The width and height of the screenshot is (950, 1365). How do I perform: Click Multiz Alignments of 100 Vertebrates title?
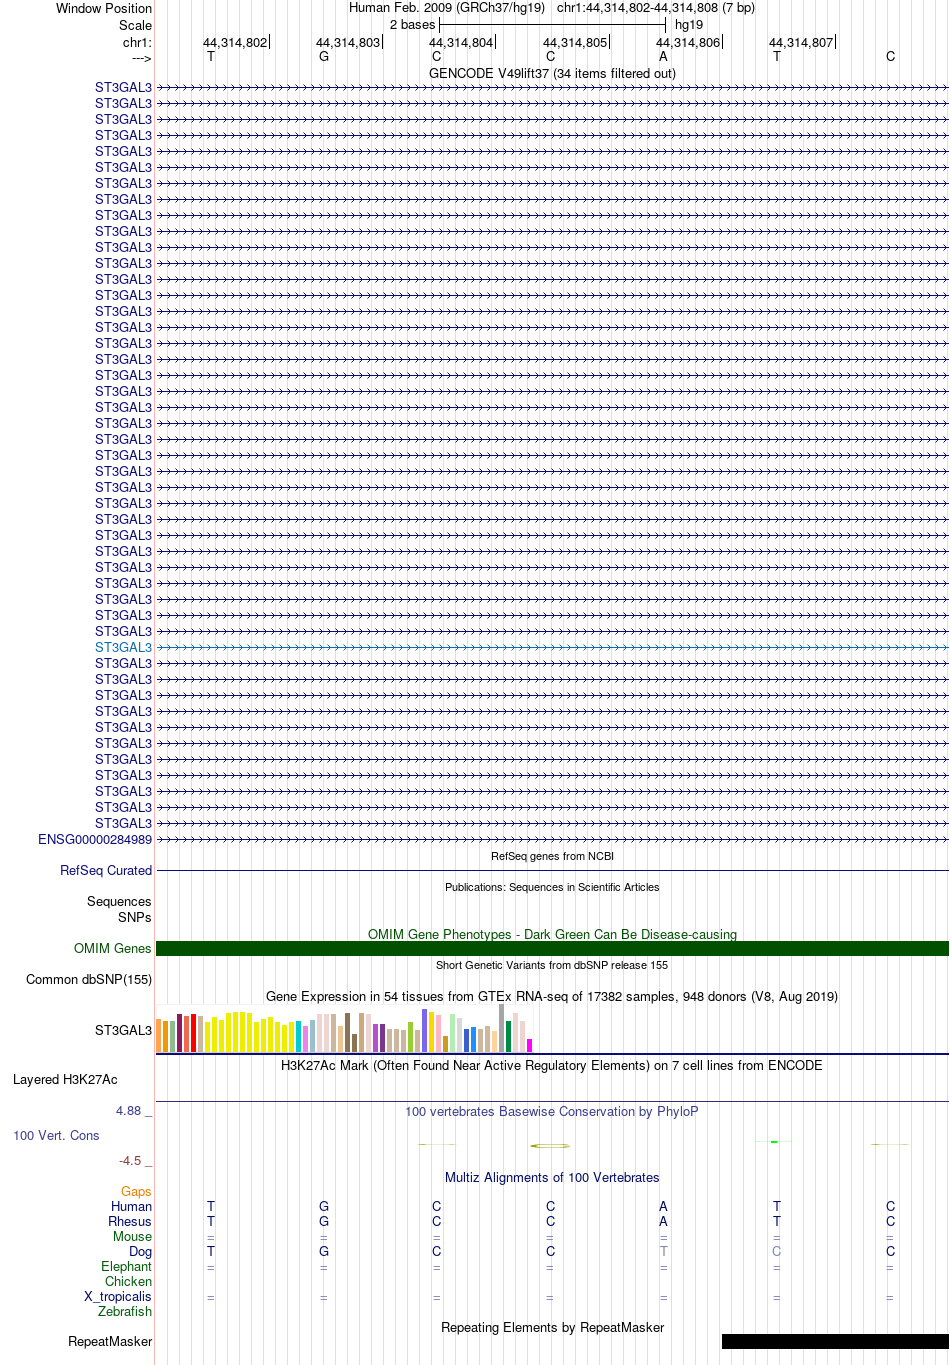[x=552, y=1177]
